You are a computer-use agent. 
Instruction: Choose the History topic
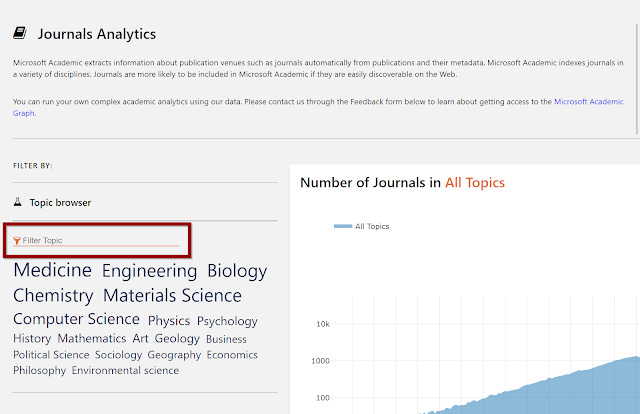32,338
